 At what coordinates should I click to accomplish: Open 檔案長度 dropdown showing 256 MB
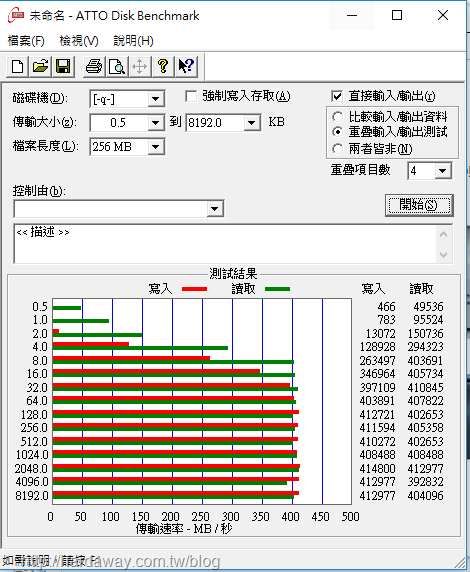[x=156, y=147]
